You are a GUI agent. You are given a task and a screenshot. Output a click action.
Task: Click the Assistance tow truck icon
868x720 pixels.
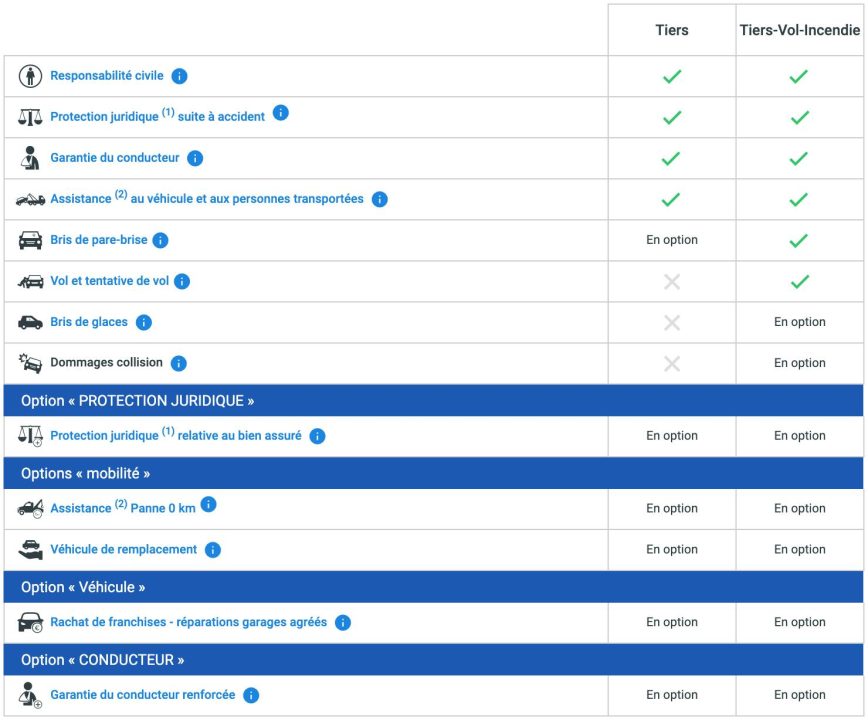[31, 198]
